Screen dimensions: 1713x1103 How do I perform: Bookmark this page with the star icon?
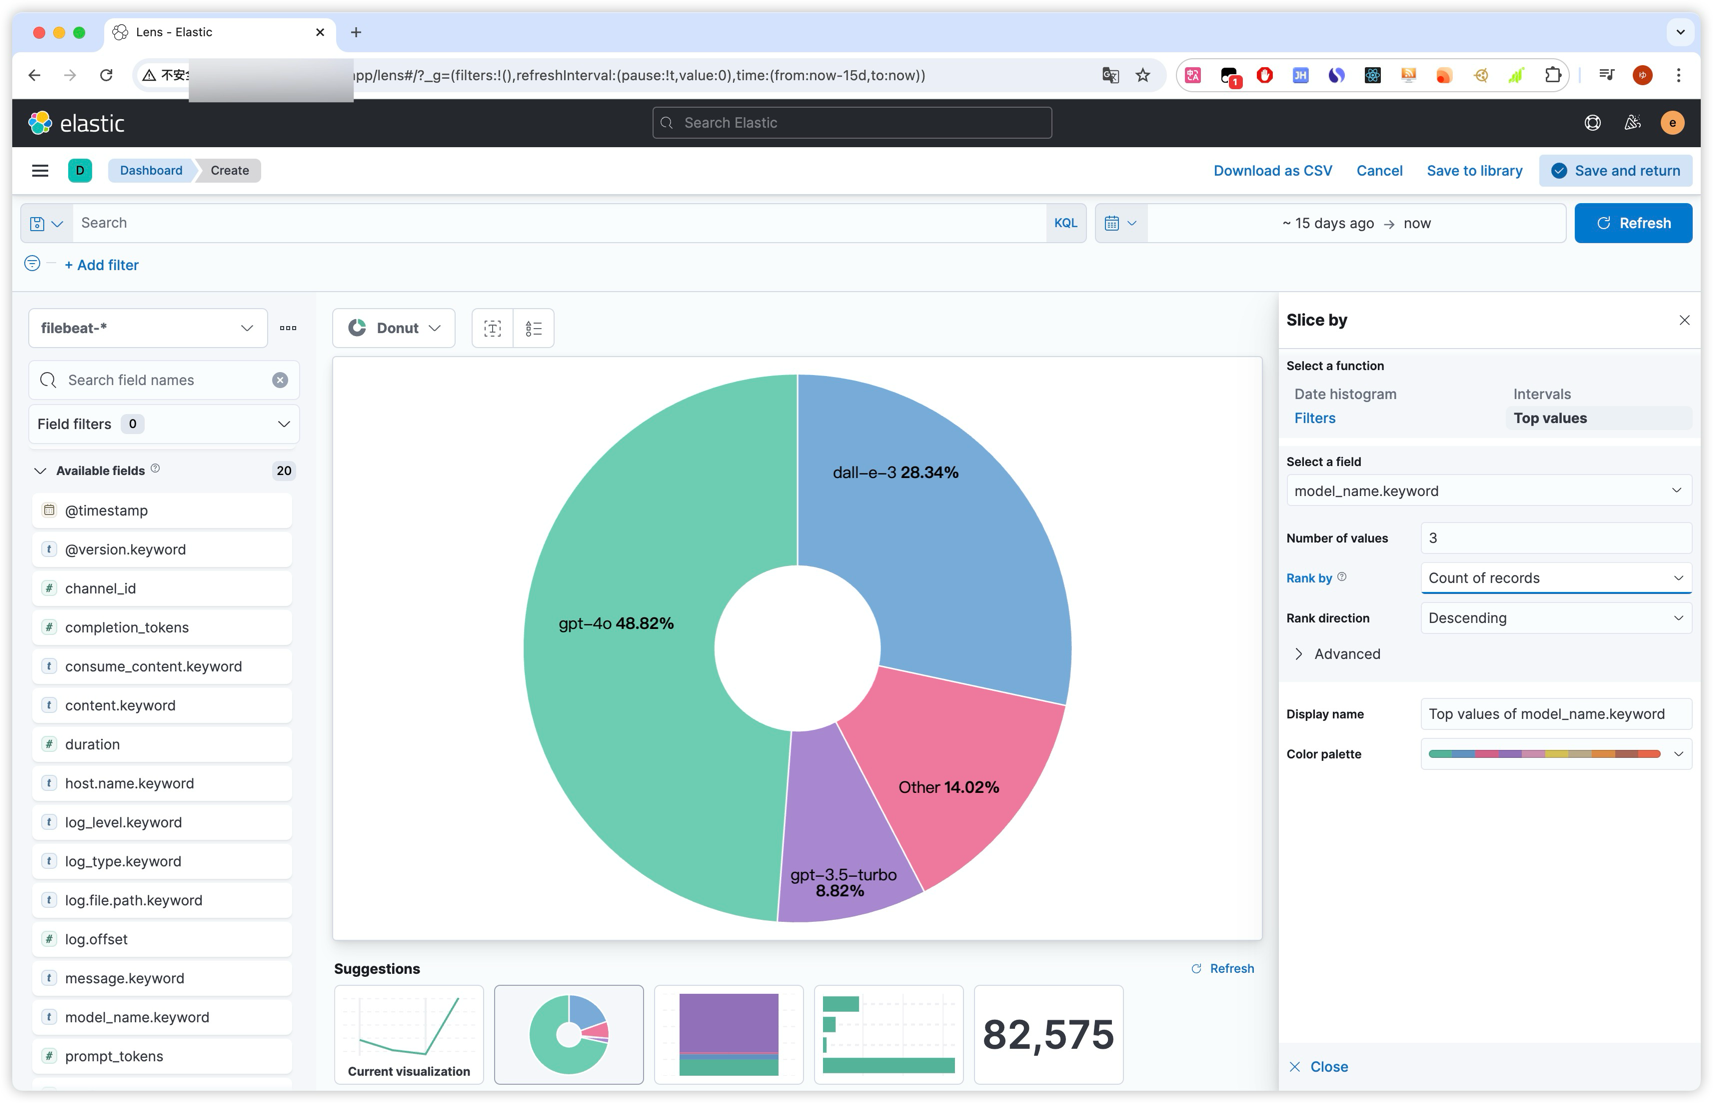point(1143,75)
